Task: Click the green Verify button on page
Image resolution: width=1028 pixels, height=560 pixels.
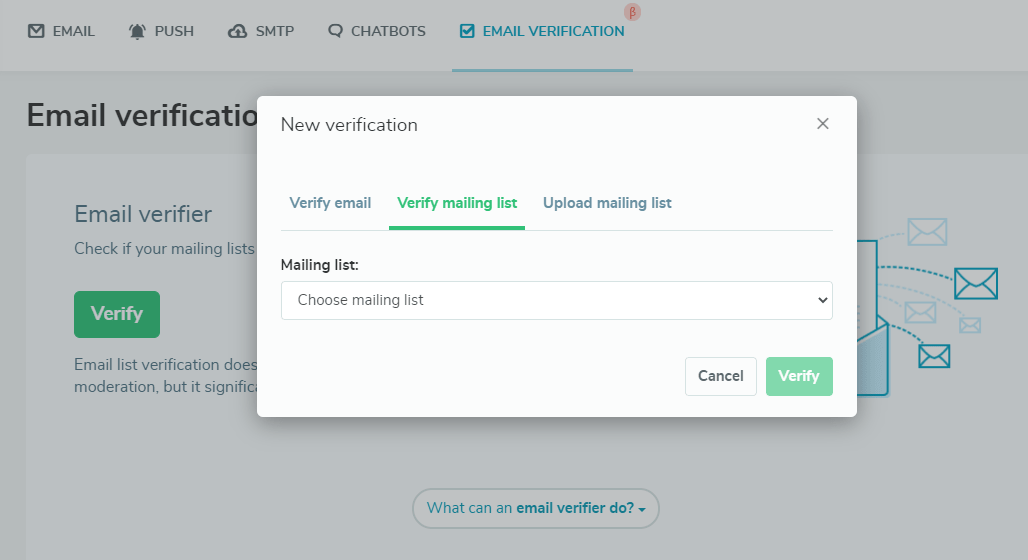Action: (117, 314)
